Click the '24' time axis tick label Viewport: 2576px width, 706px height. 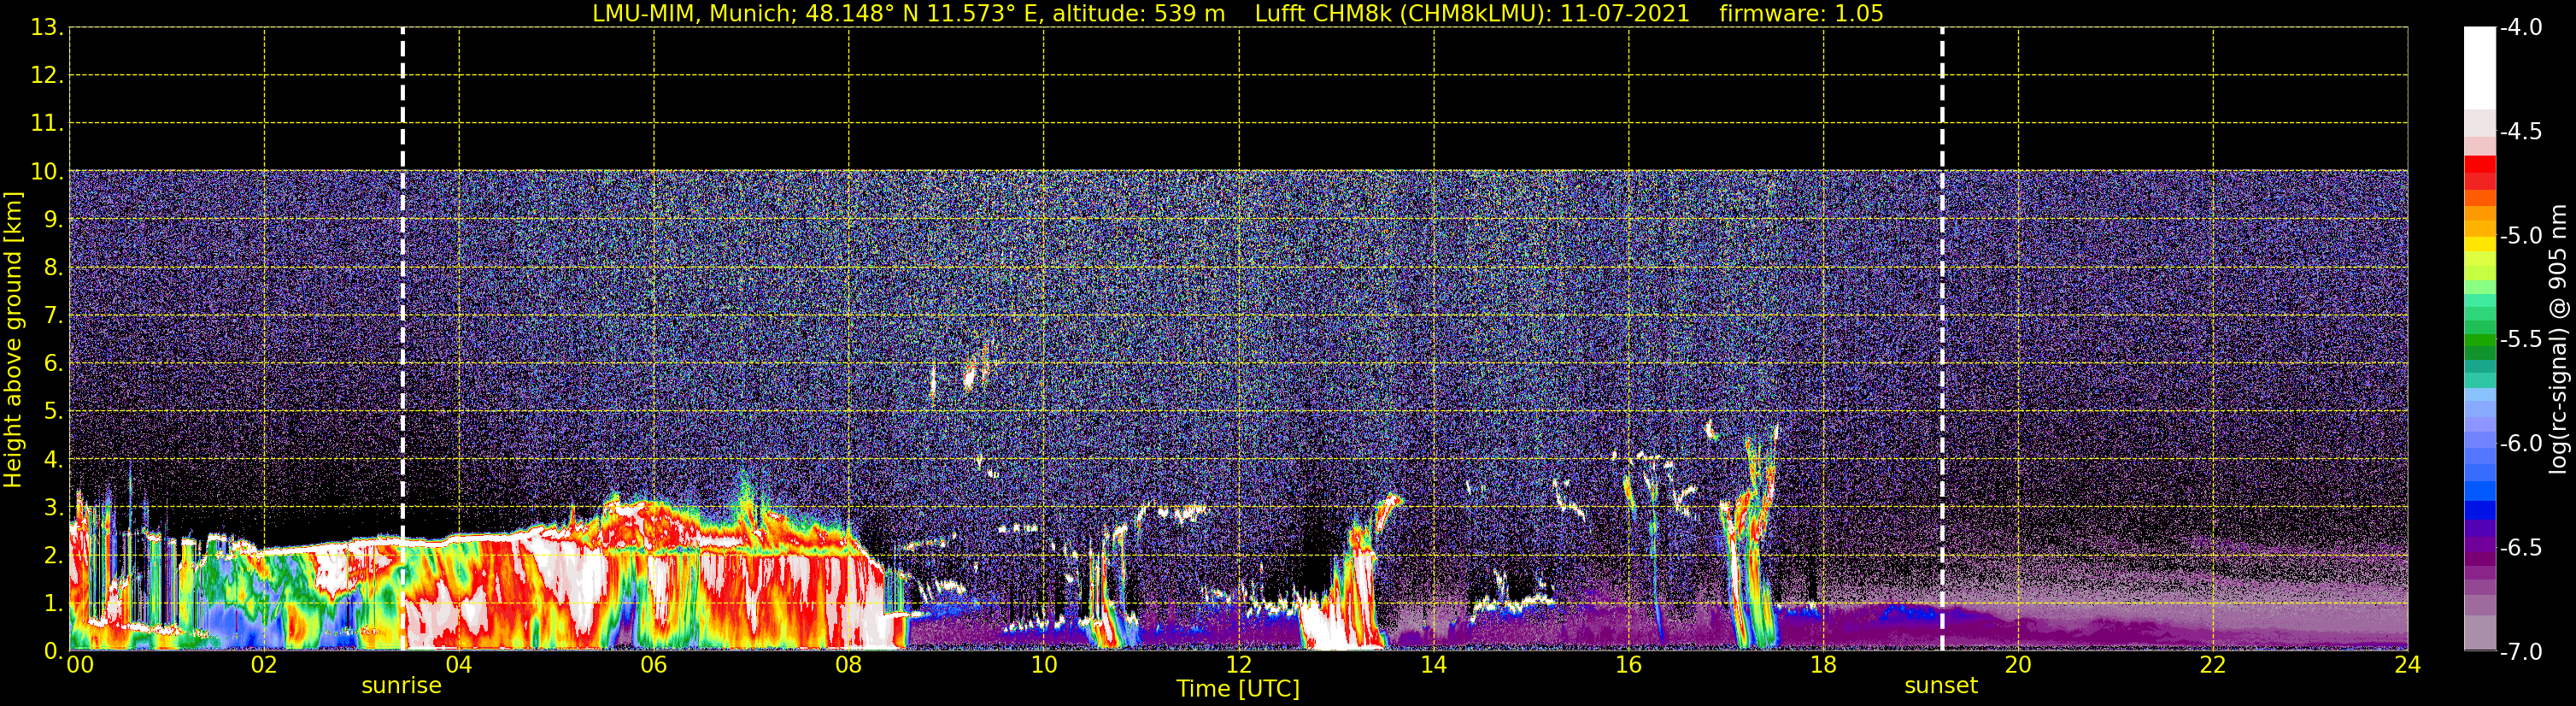pos(2407,665)
